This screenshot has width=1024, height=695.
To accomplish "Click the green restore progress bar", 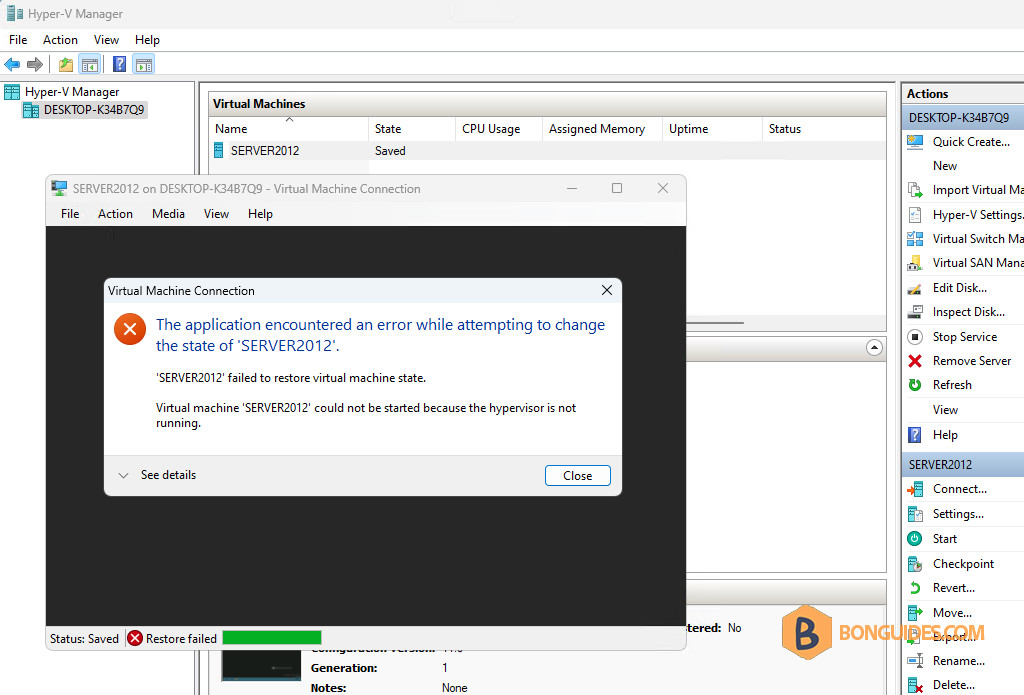I will [x=272, y=638].
